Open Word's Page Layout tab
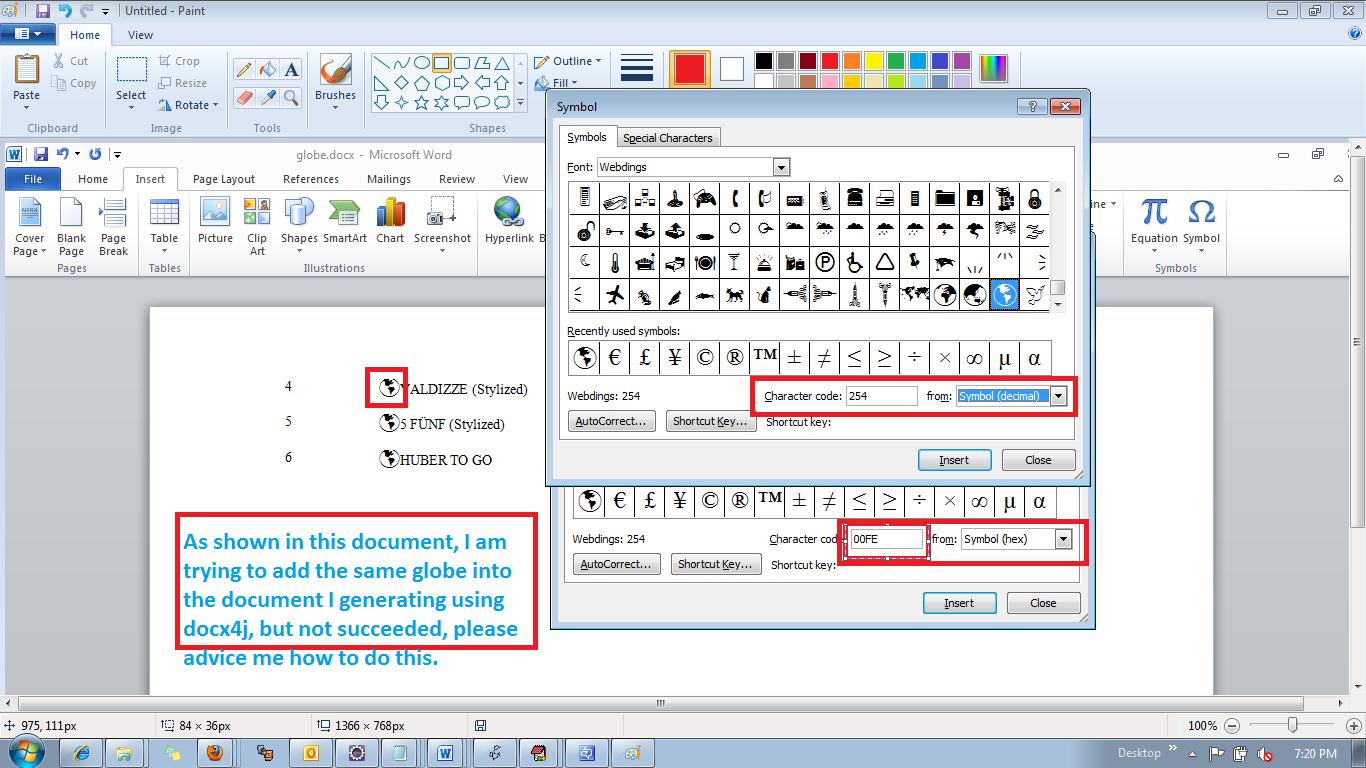Screen dimensions: 1366x768 tap(224, 179)
